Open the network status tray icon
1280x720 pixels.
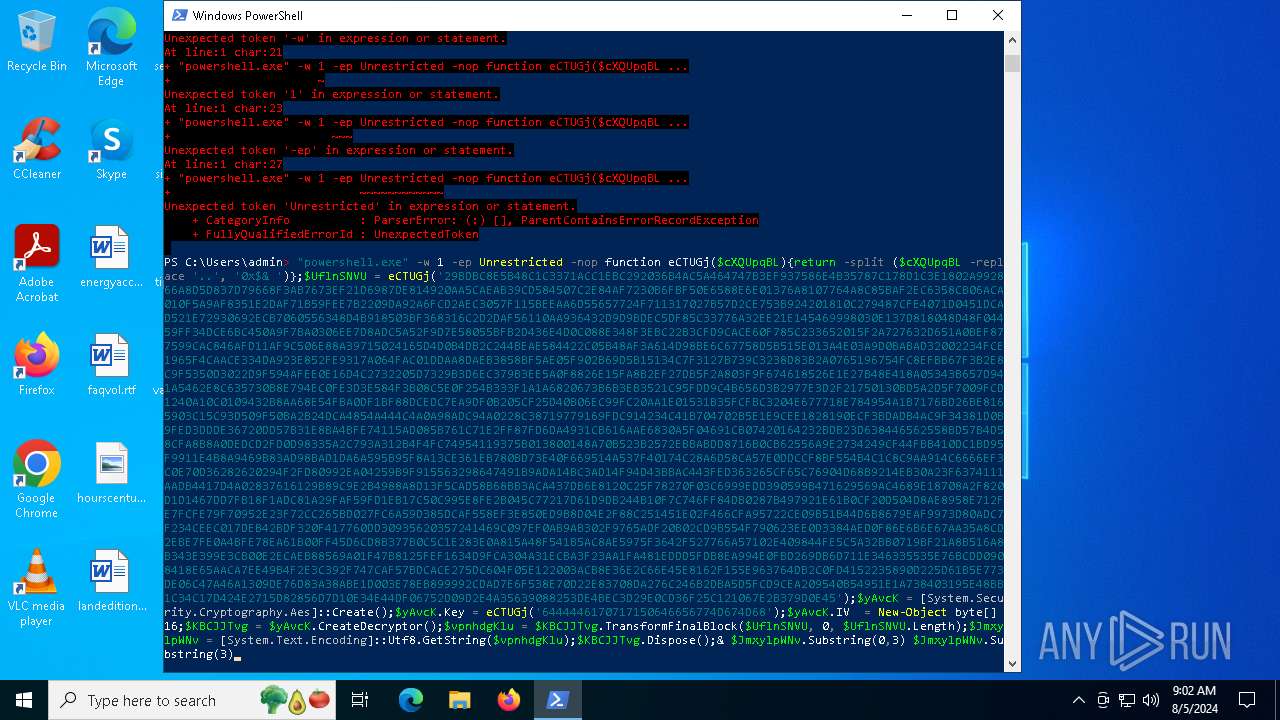click(x=1127, y=700)
